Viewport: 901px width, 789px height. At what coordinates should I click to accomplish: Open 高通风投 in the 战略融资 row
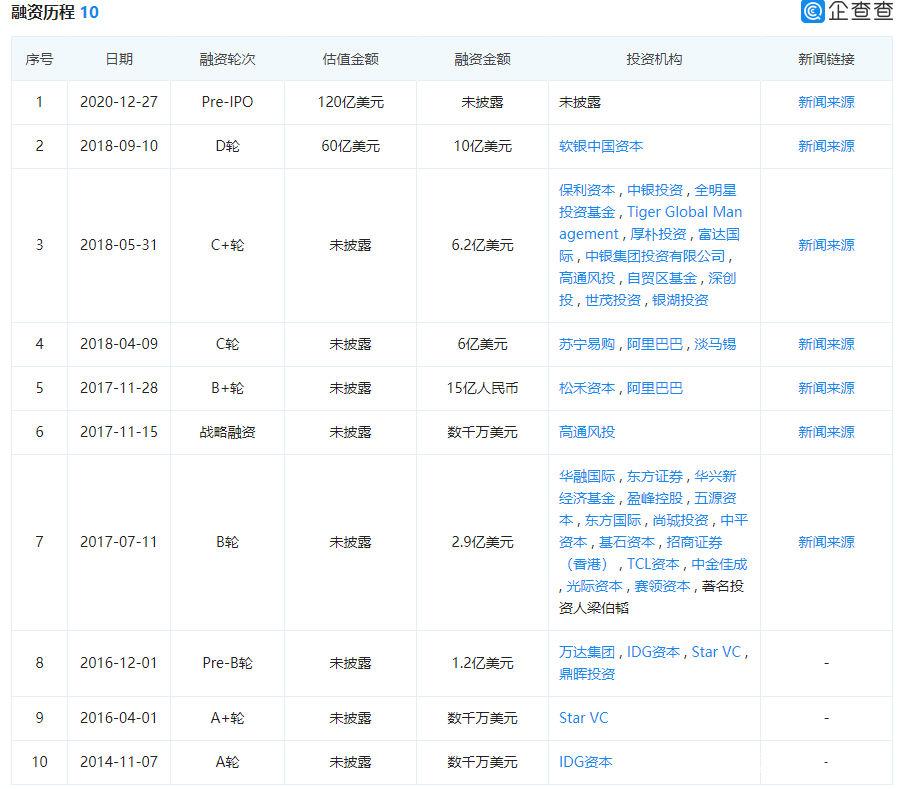[x=587, y=432]
